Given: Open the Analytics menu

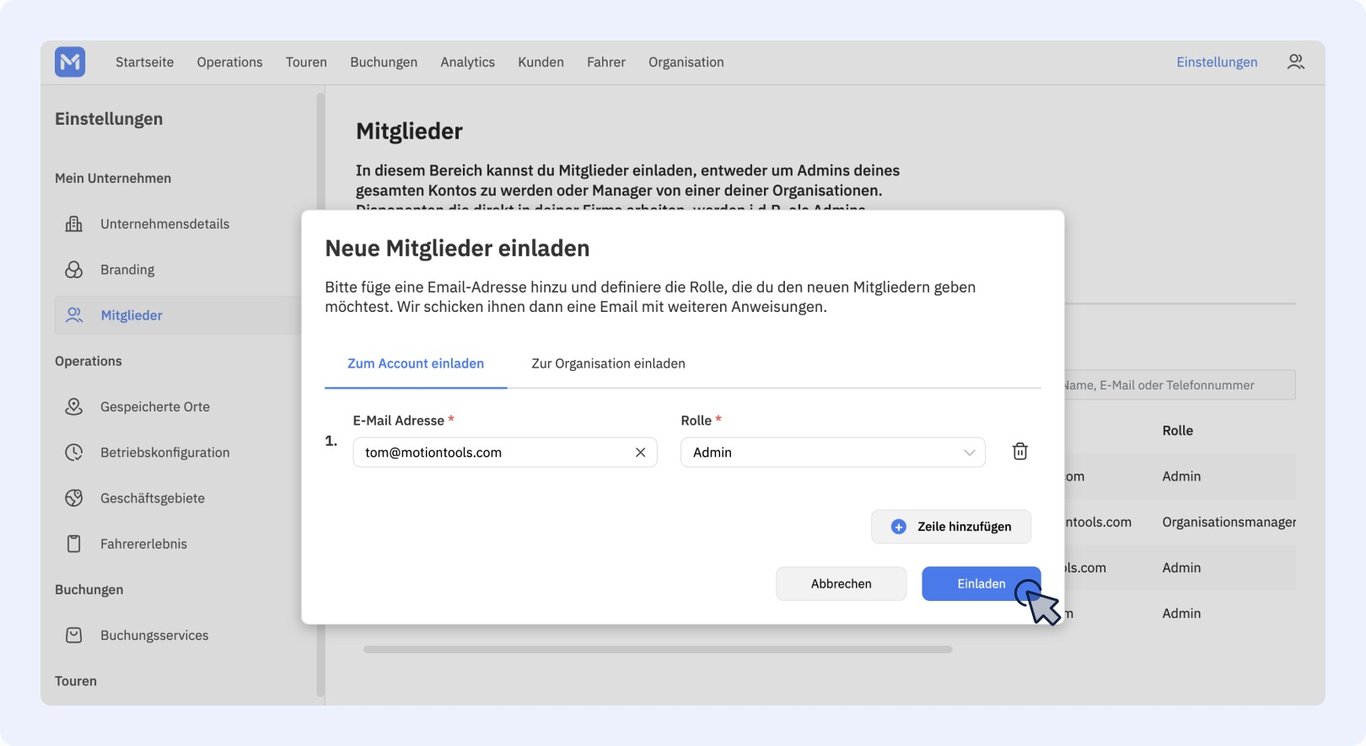Looking at the screenshot, I should click(x=468, y=62).
